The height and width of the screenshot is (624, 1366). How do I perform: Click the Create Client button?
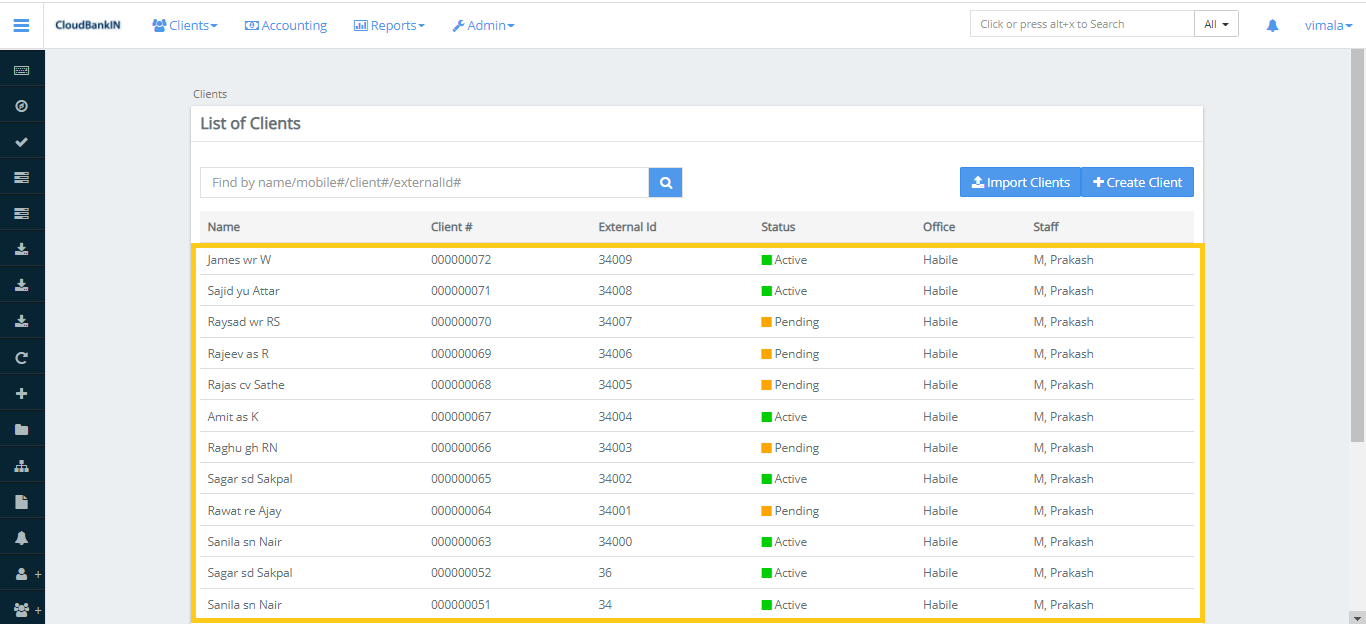click(x=1137, y=182)
